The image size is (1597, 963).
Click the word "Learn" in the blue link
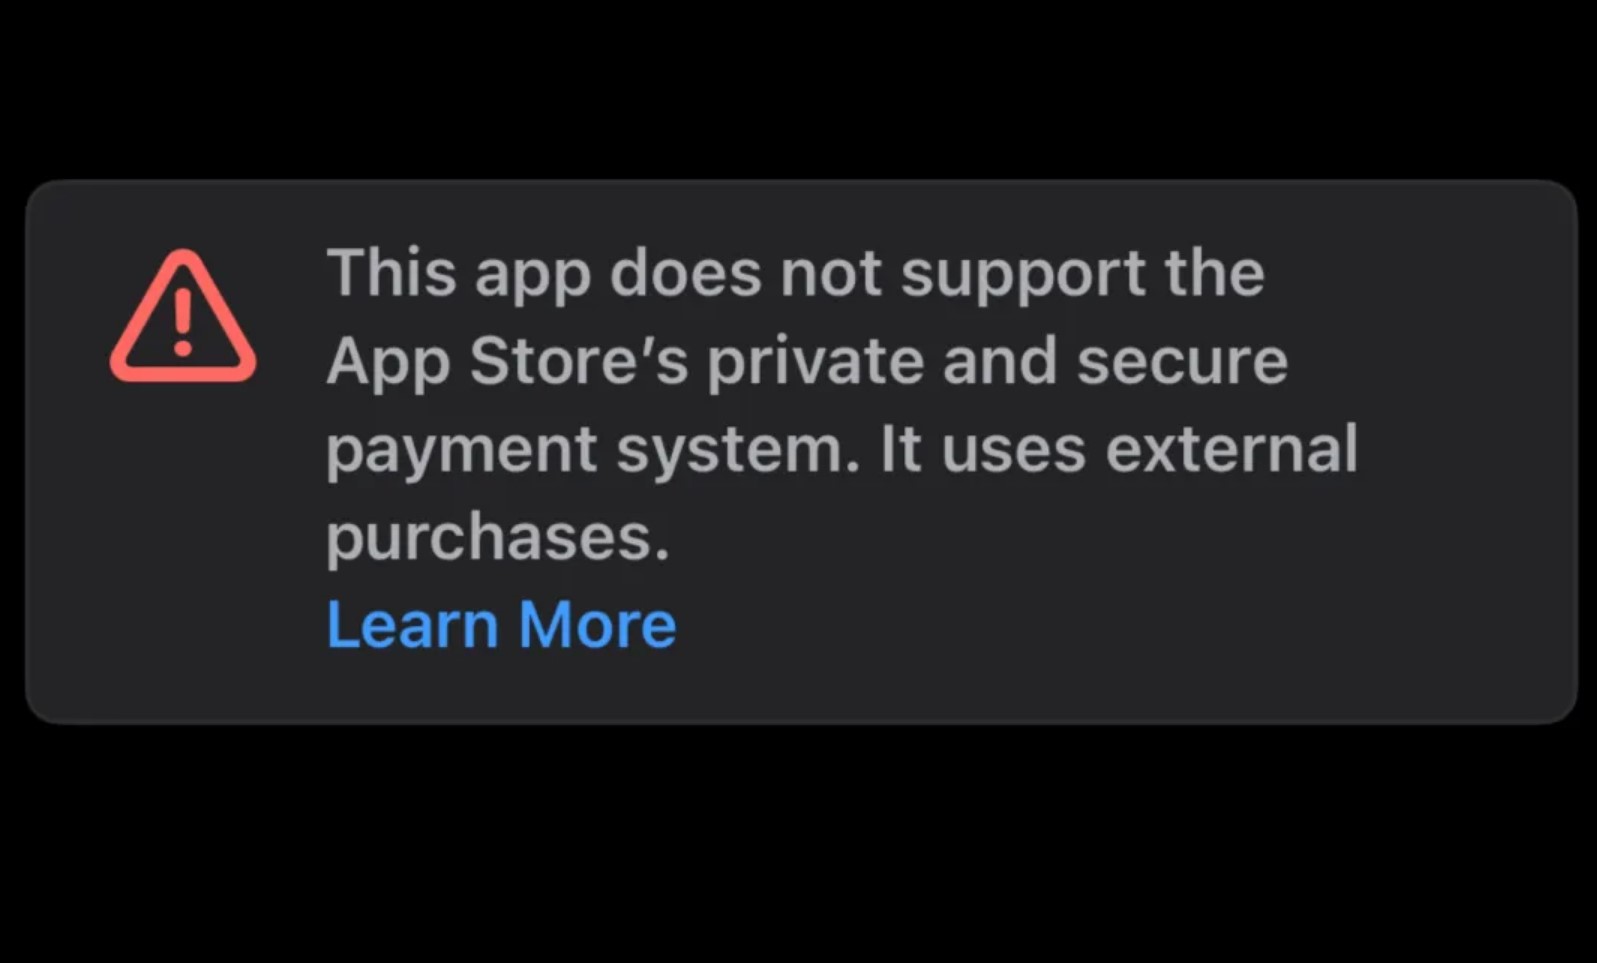413,625
